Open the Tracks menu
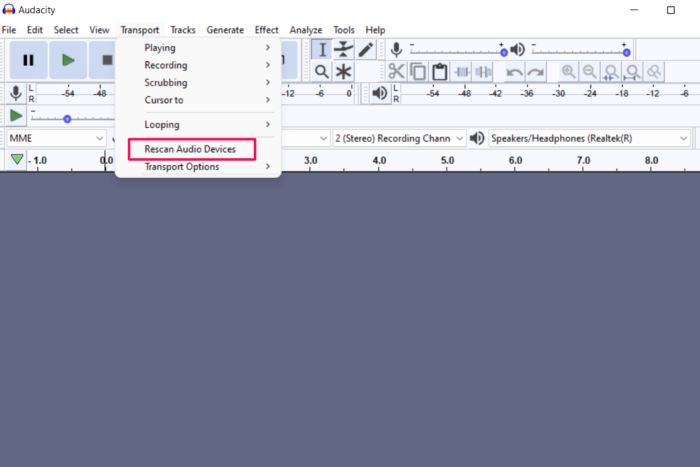The width and height of the screenshot is (700, 467). click(x=183, y=30)
